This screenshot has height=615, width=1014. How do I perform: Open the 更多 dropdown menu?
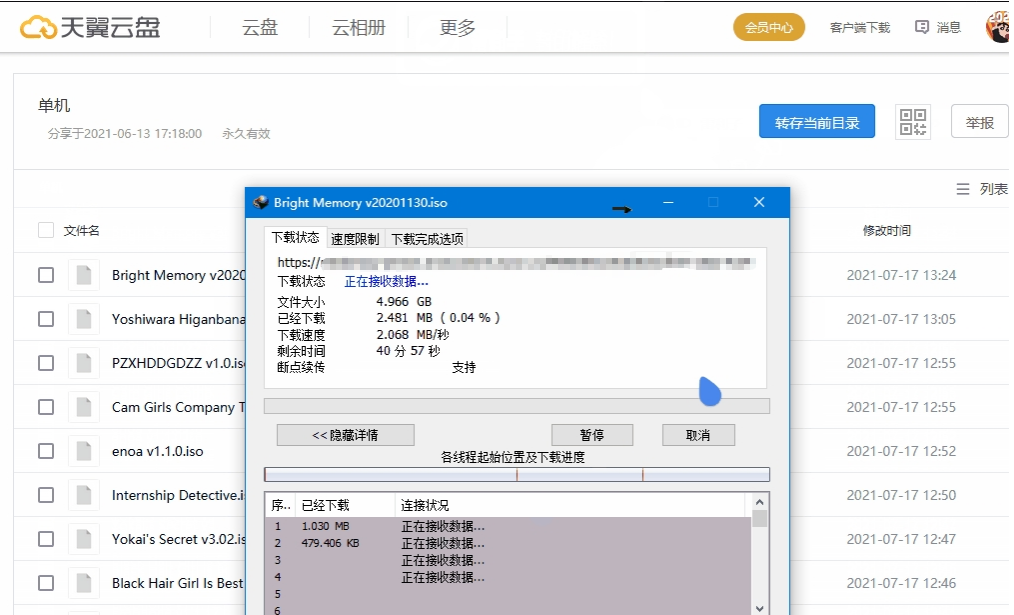point(456,27)
